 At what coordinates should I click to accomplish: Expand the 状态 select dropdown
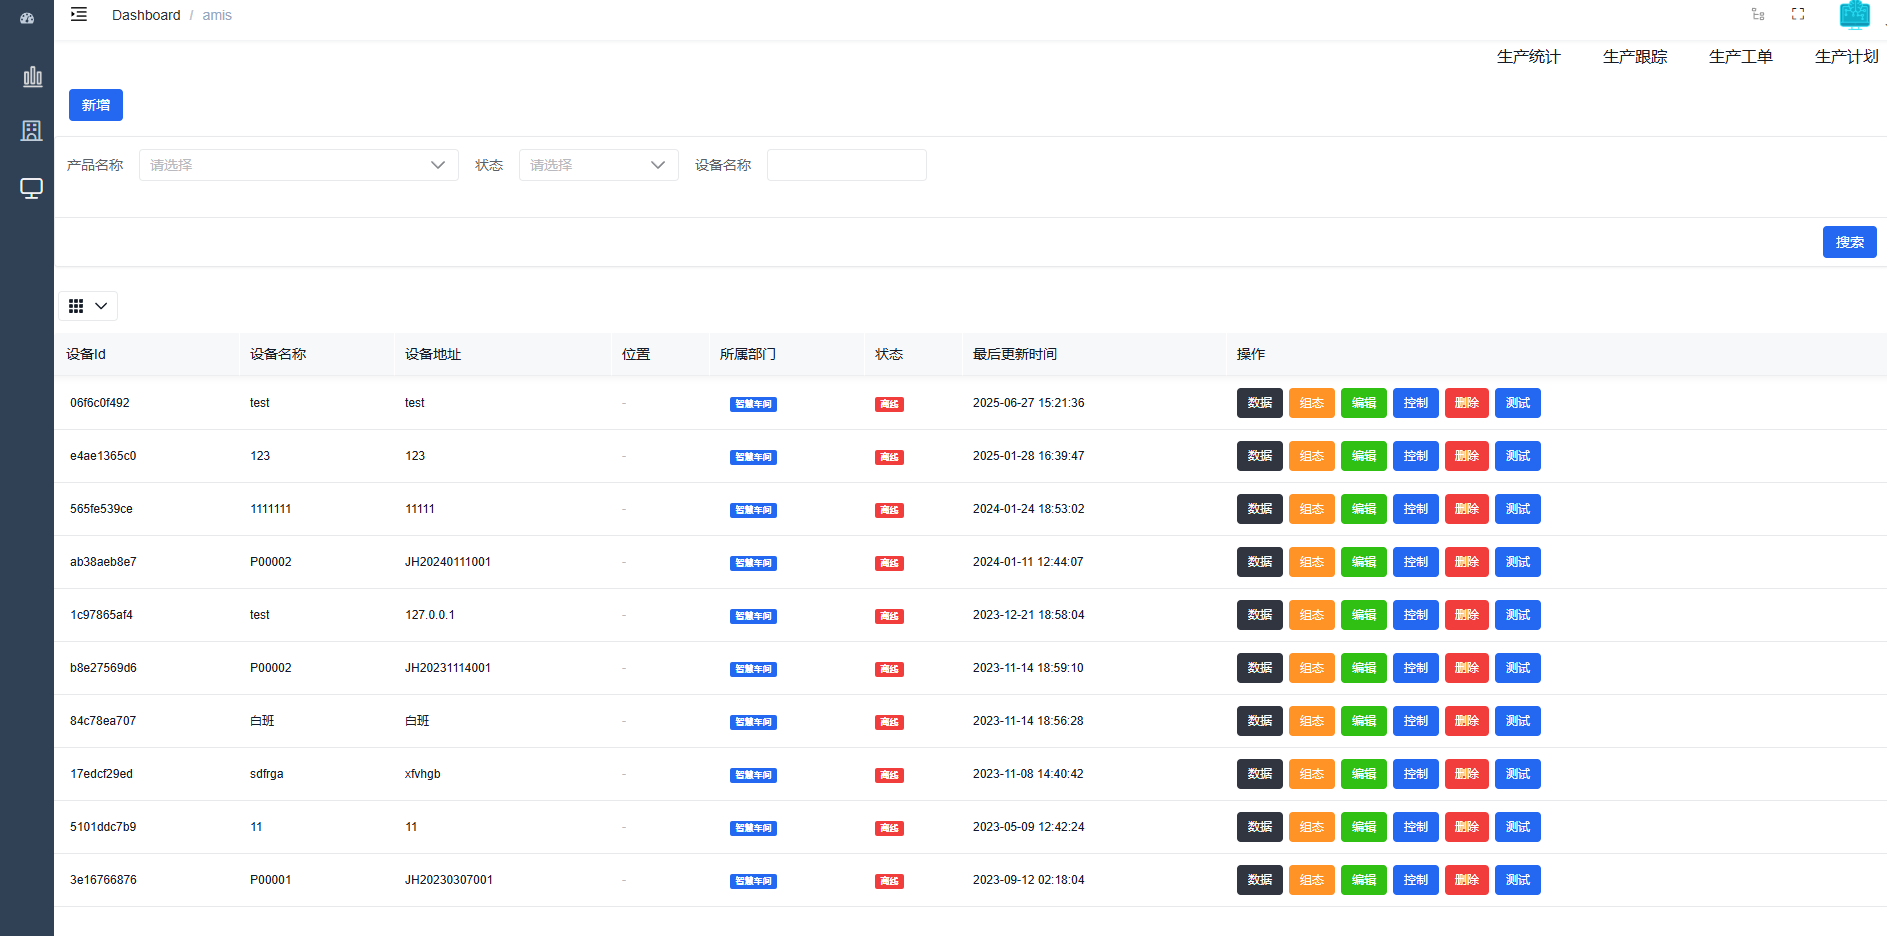coord(599,165)
